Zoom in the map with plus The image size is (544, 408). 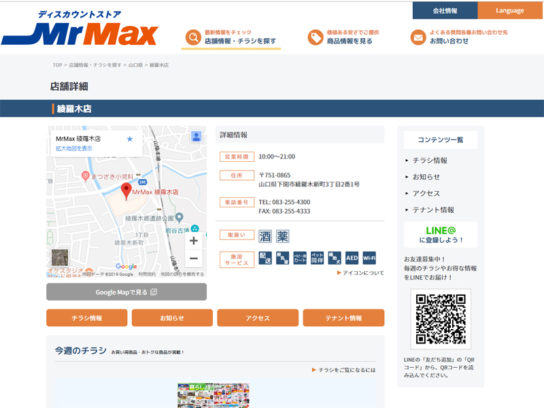[194, 240]
